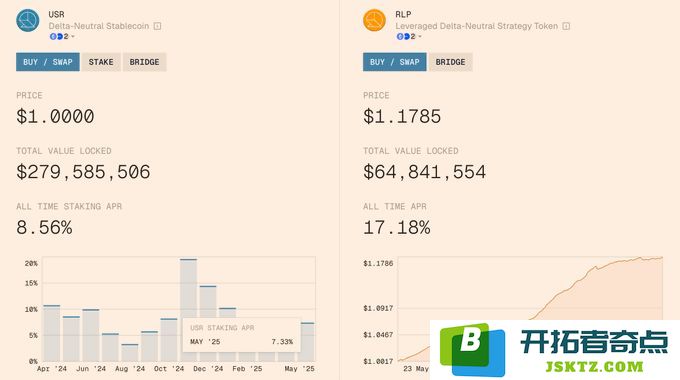Click the May '25 APR bar

point(307,342)
